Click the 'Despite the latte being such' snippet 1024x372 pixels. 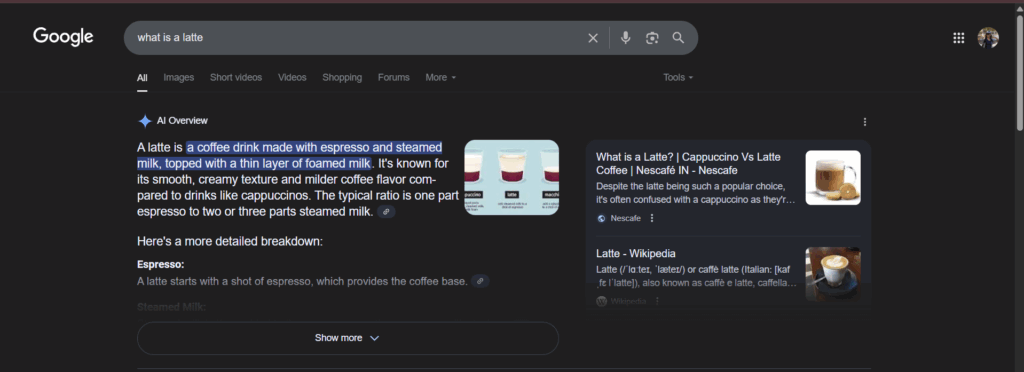[696, 193]
